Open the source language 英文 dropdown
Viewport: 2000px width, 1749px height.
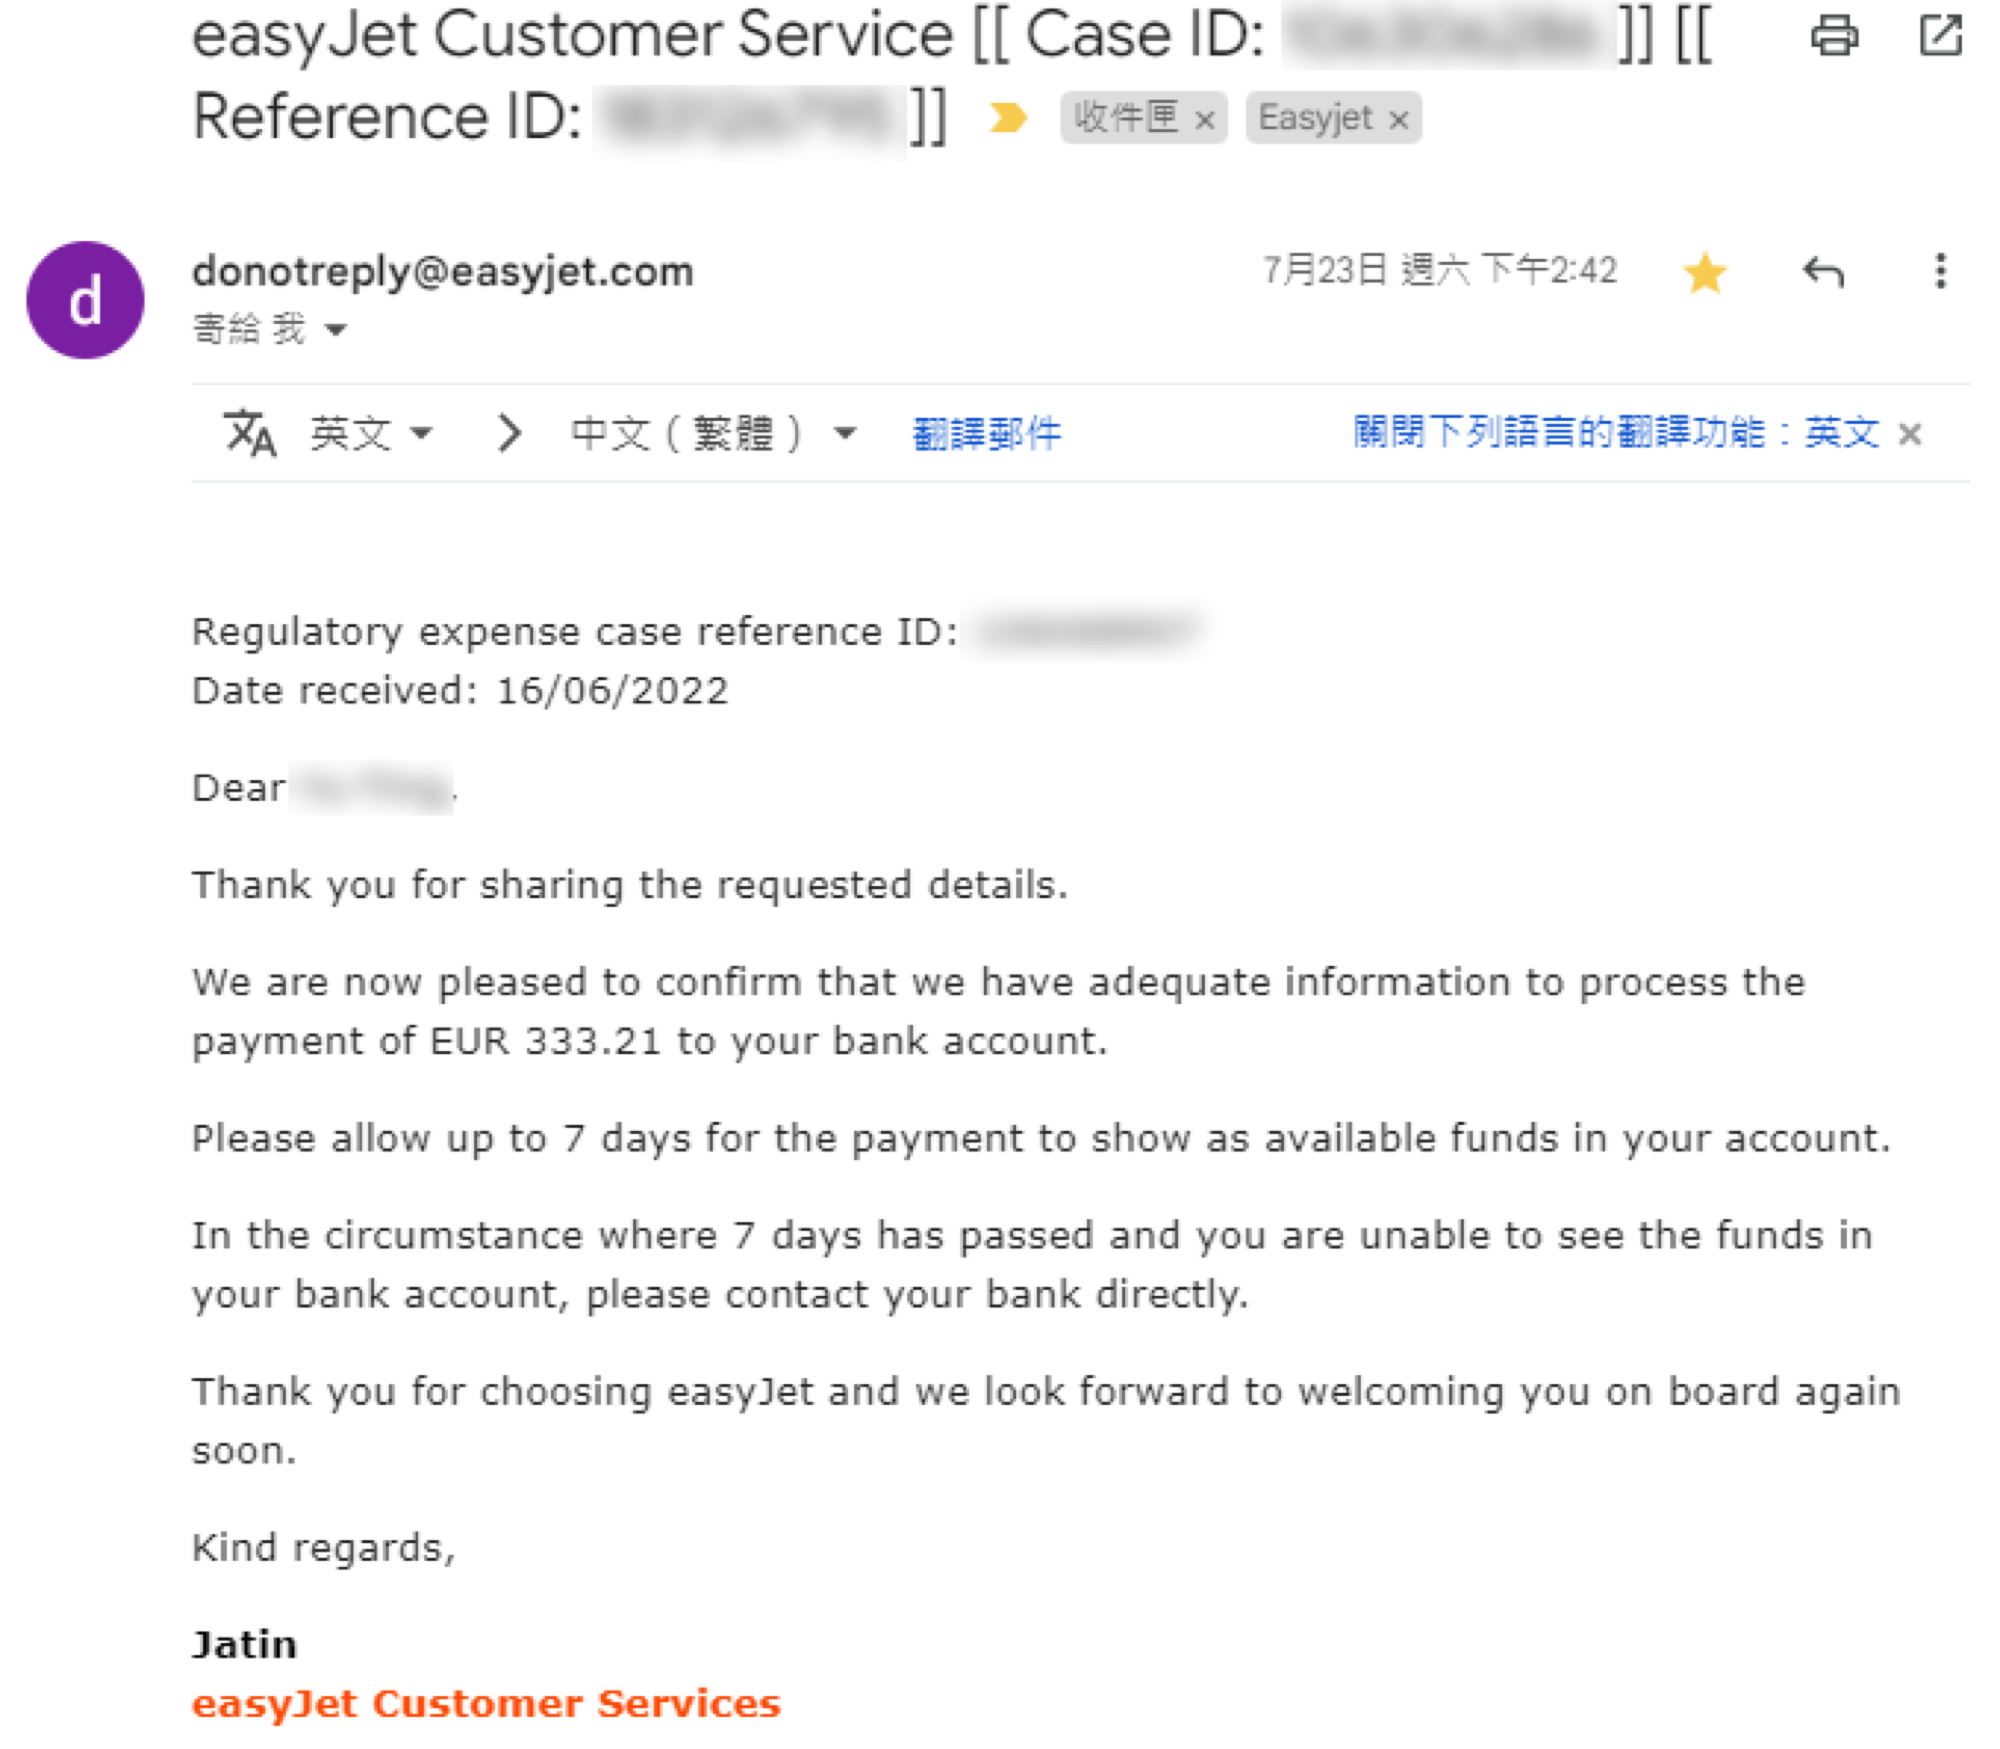[371, 433]
